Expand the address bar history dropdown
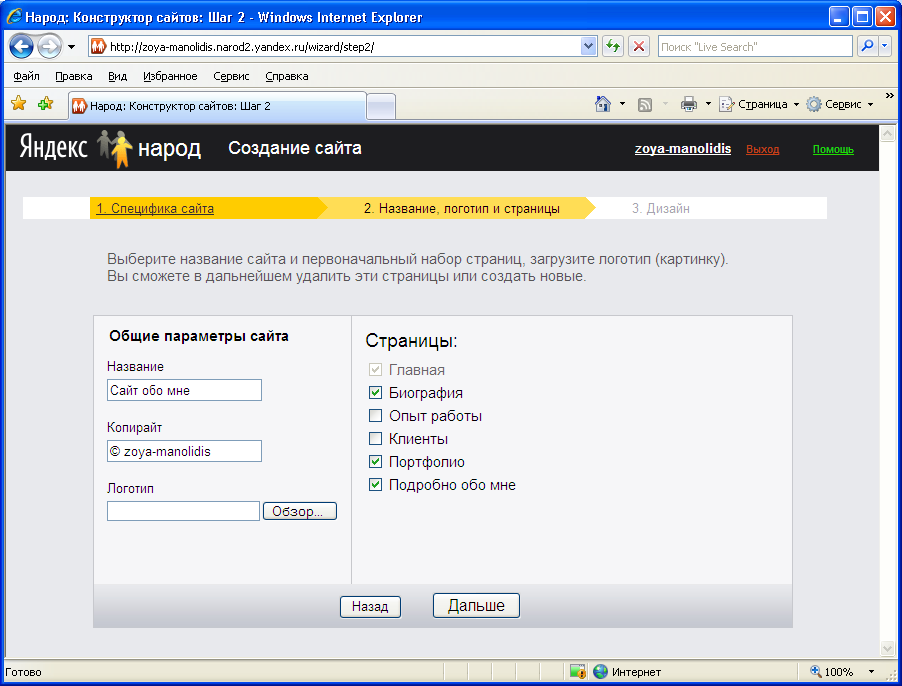This screenshot has width=902, height=686. [588, 47]
